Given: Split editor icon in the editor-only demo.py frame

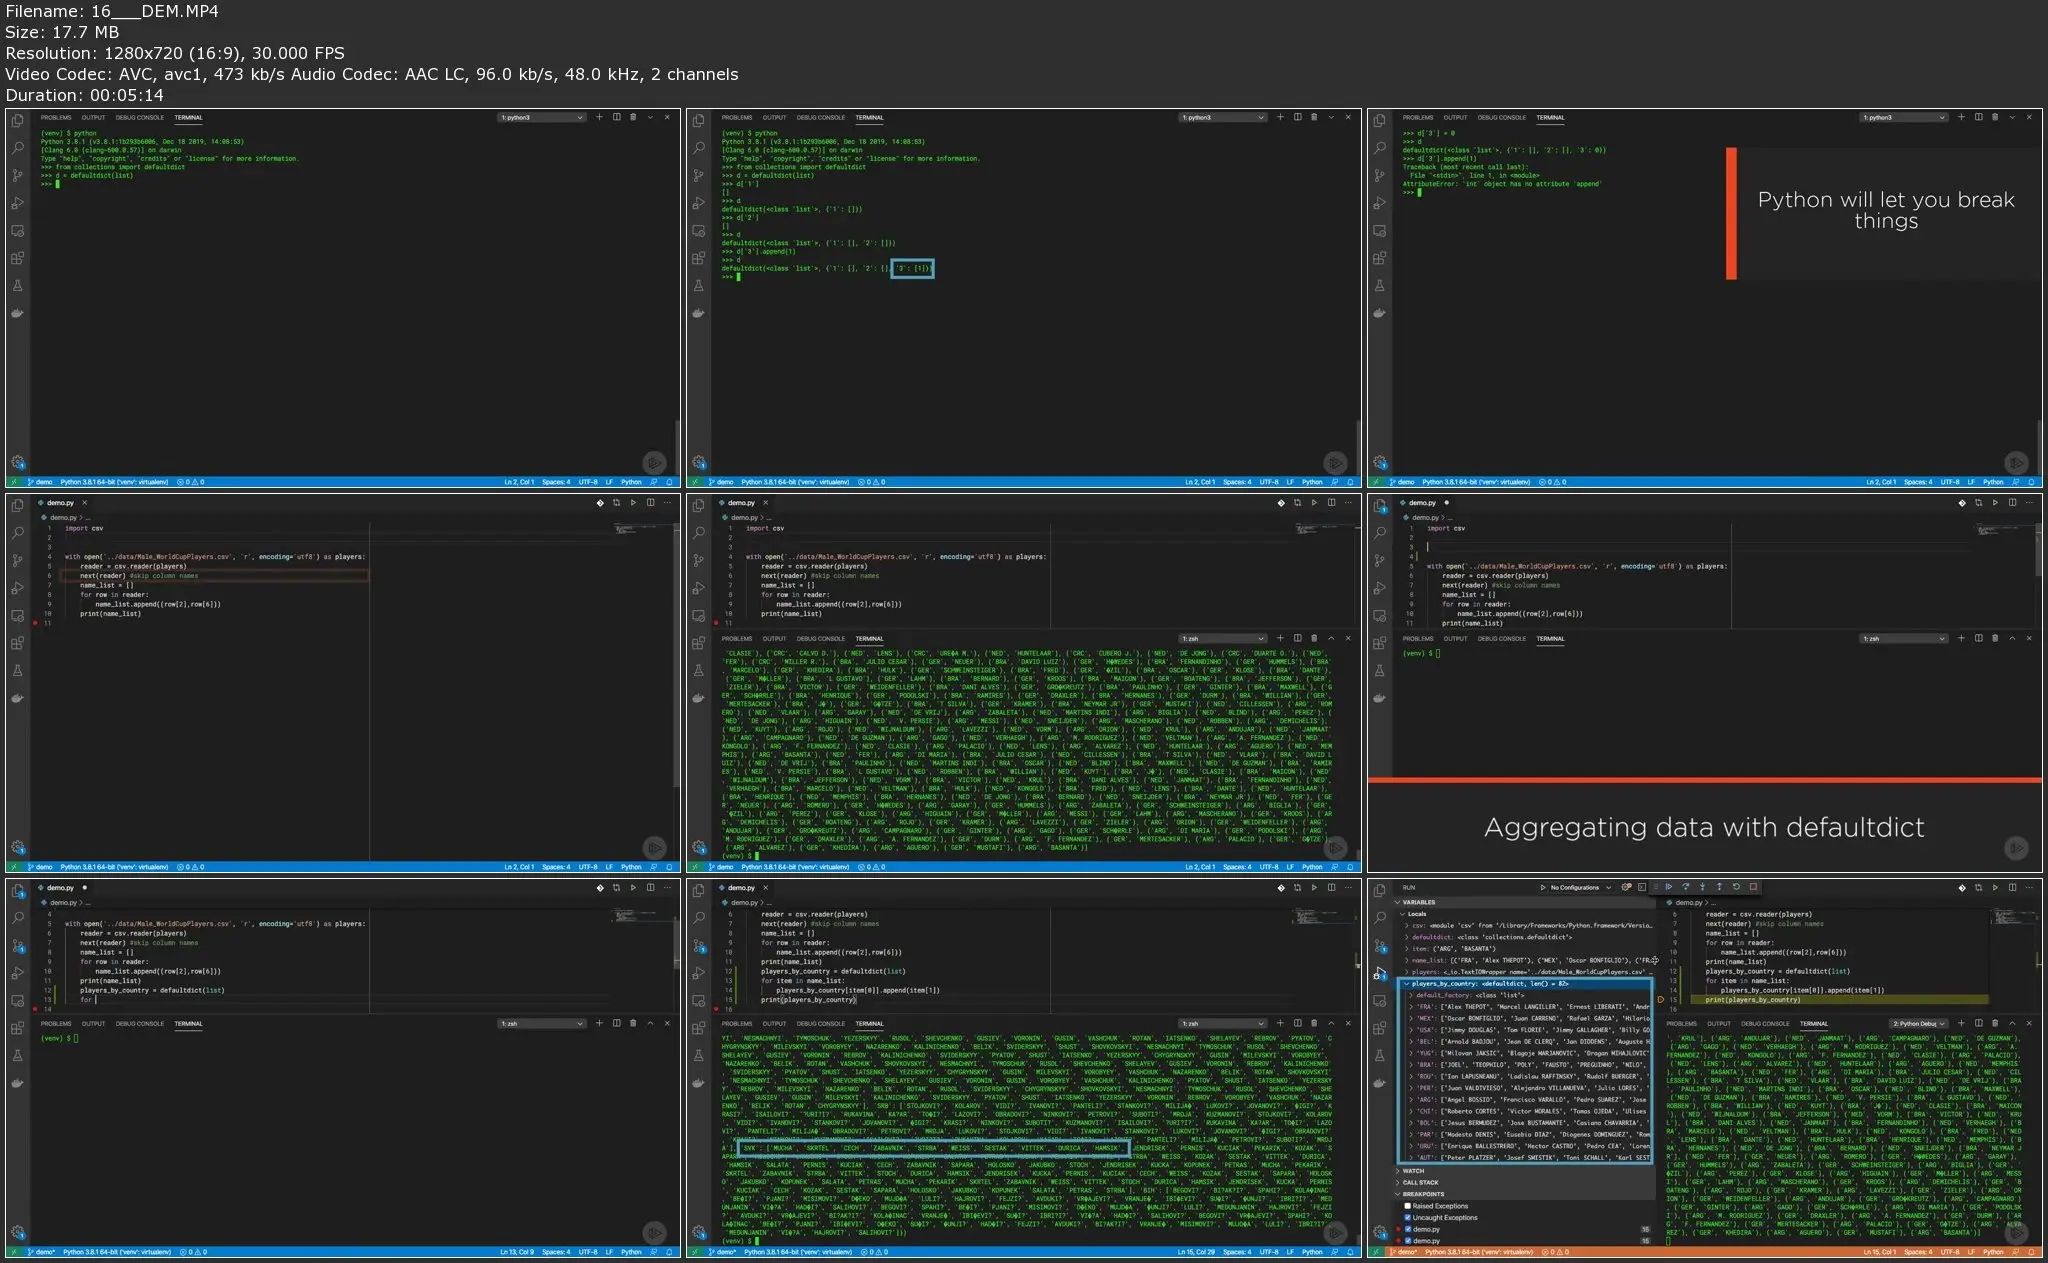Looking at the screenshot, I should 650,502.
